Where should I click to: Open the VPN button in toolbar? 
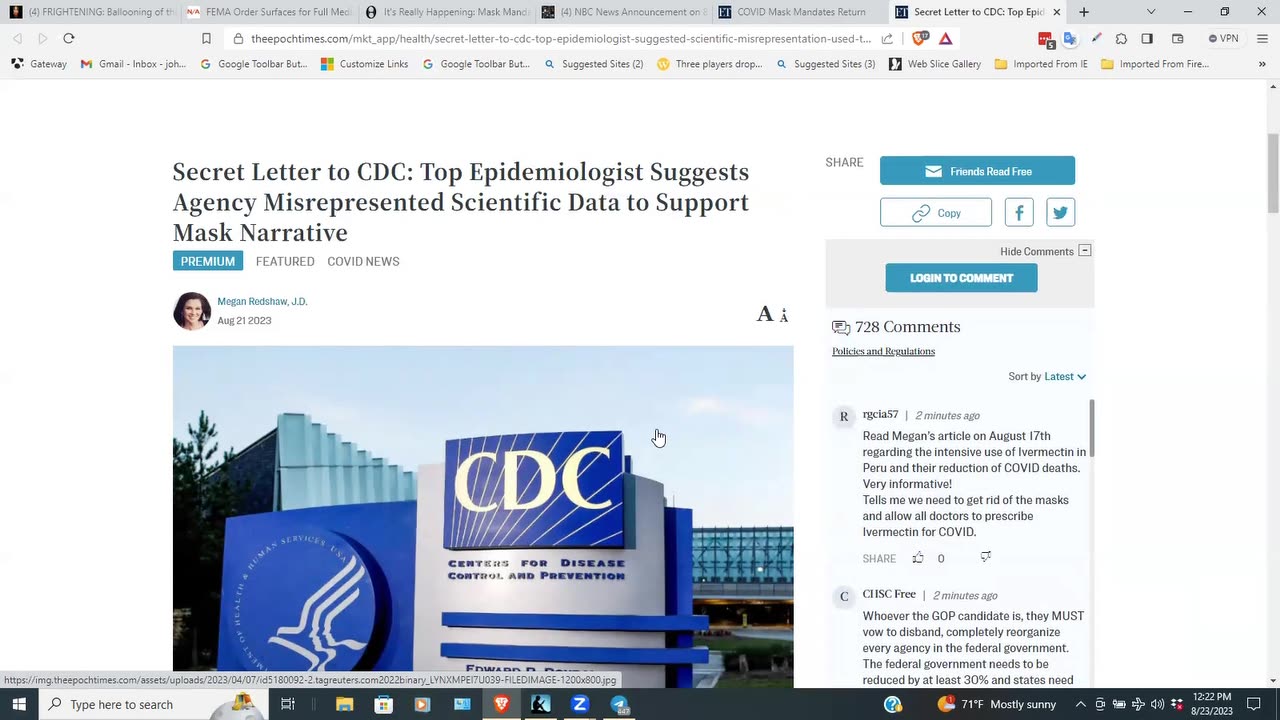[1223, 38]
